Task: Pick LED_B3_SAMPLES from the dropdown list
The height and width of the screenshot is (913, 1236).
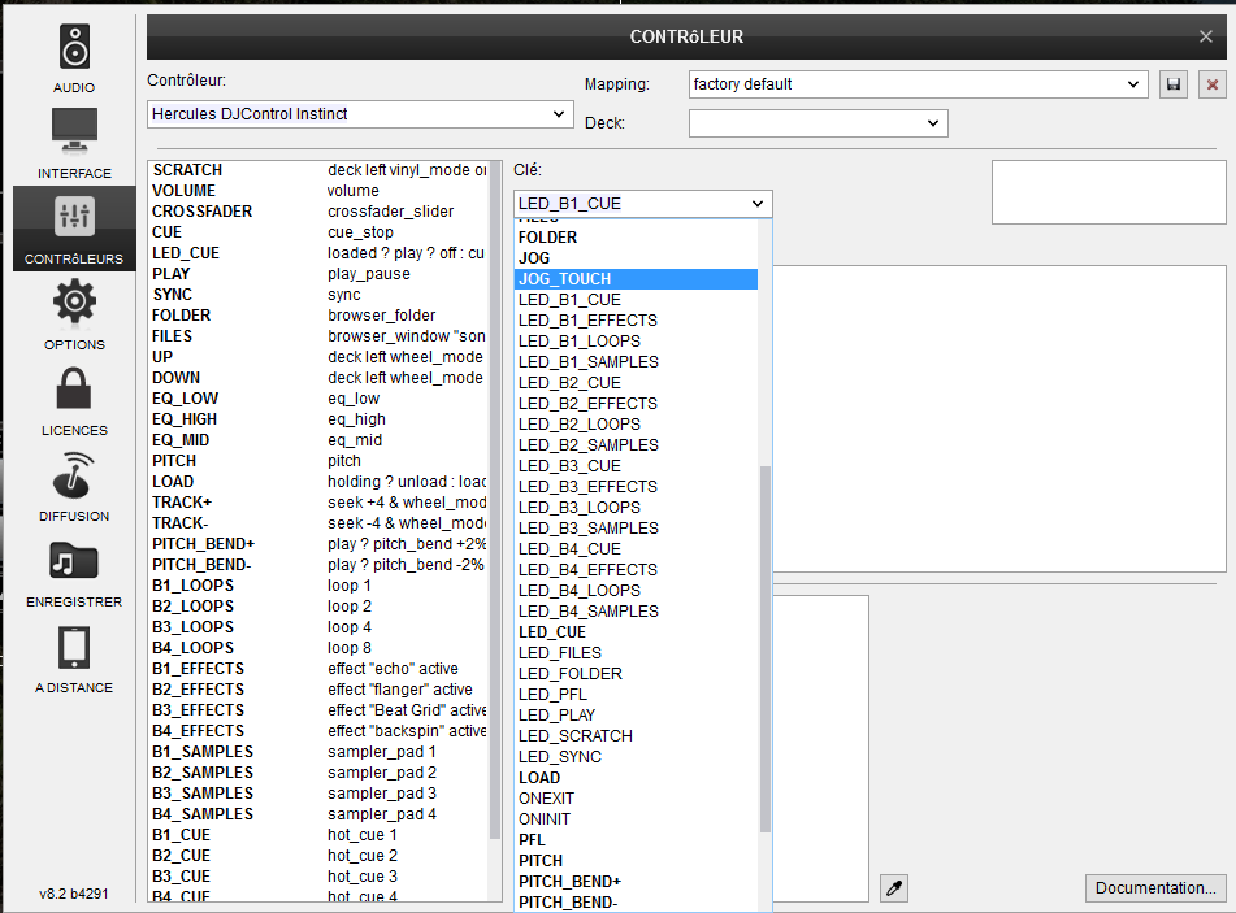Action: pos(636,528)
